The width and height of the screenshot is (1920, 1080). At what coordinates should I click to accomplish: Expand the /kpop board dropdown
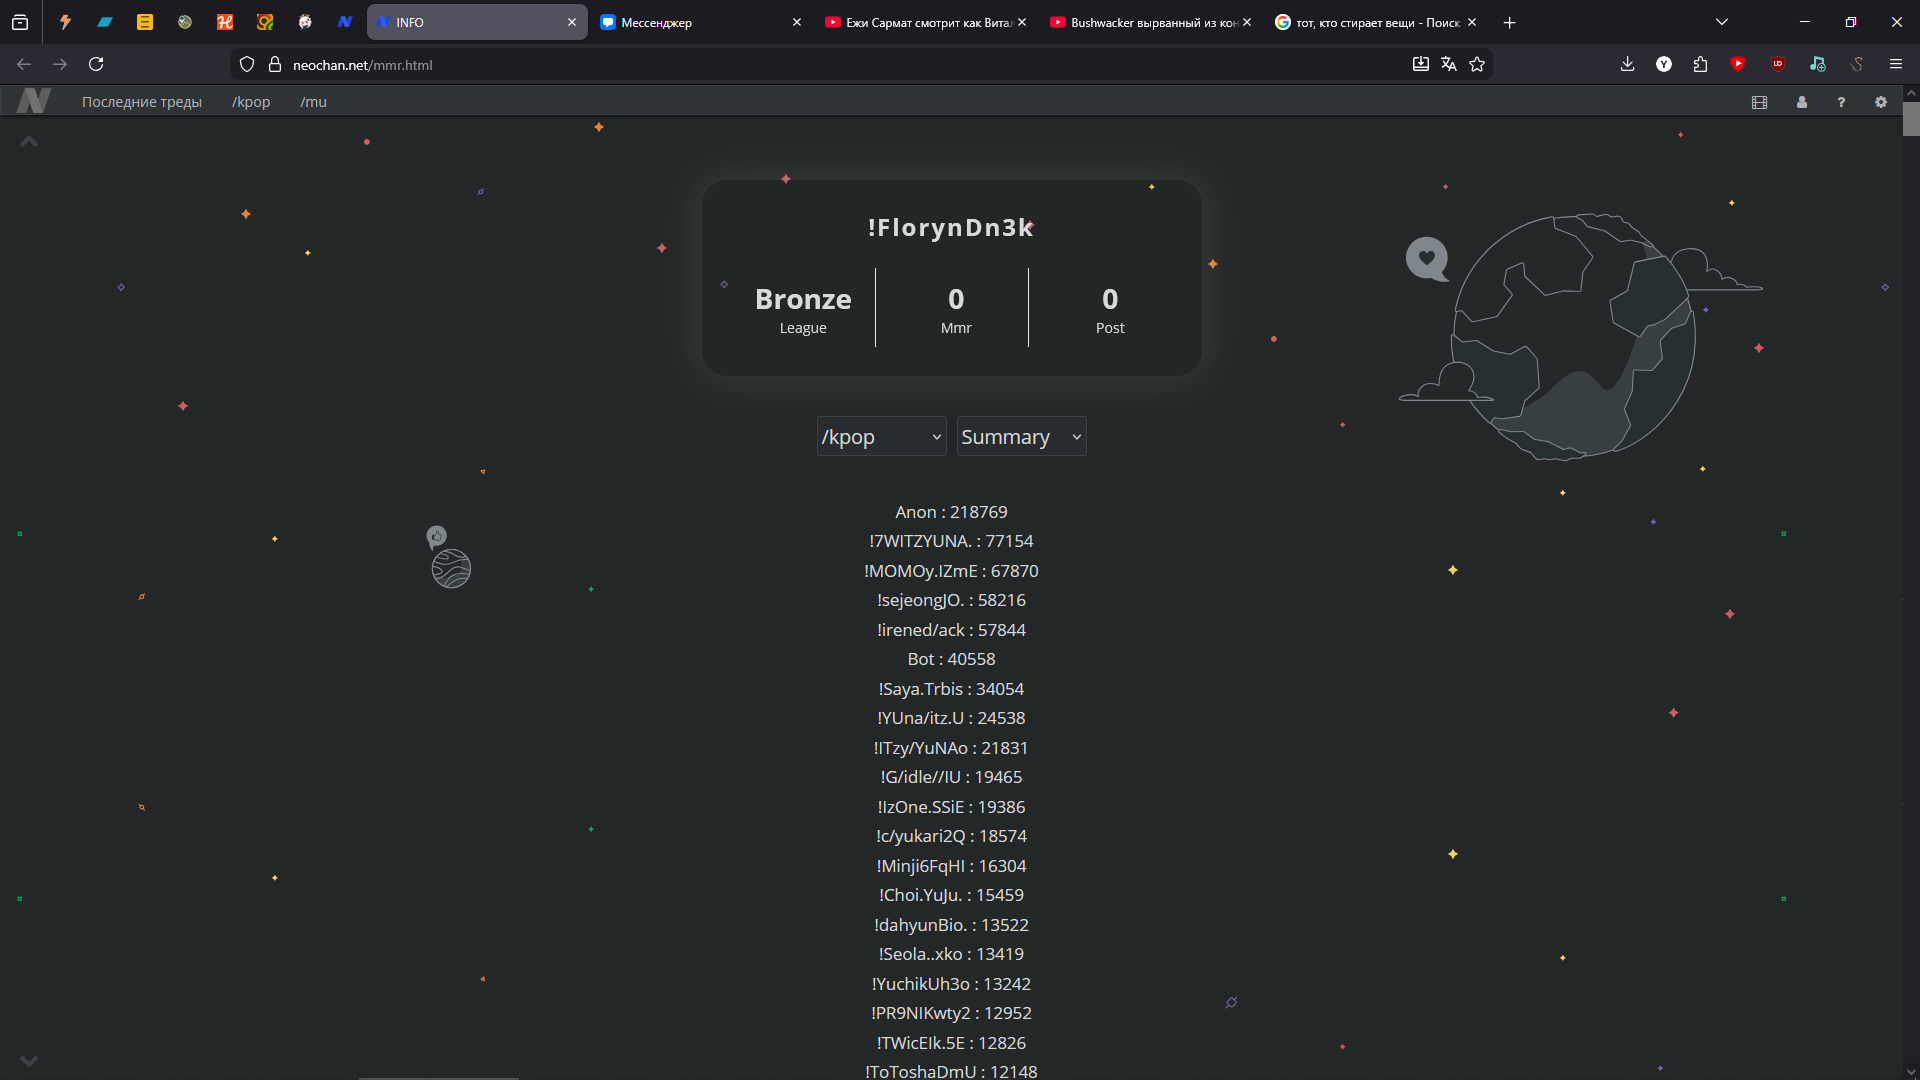tap(881, 437)
